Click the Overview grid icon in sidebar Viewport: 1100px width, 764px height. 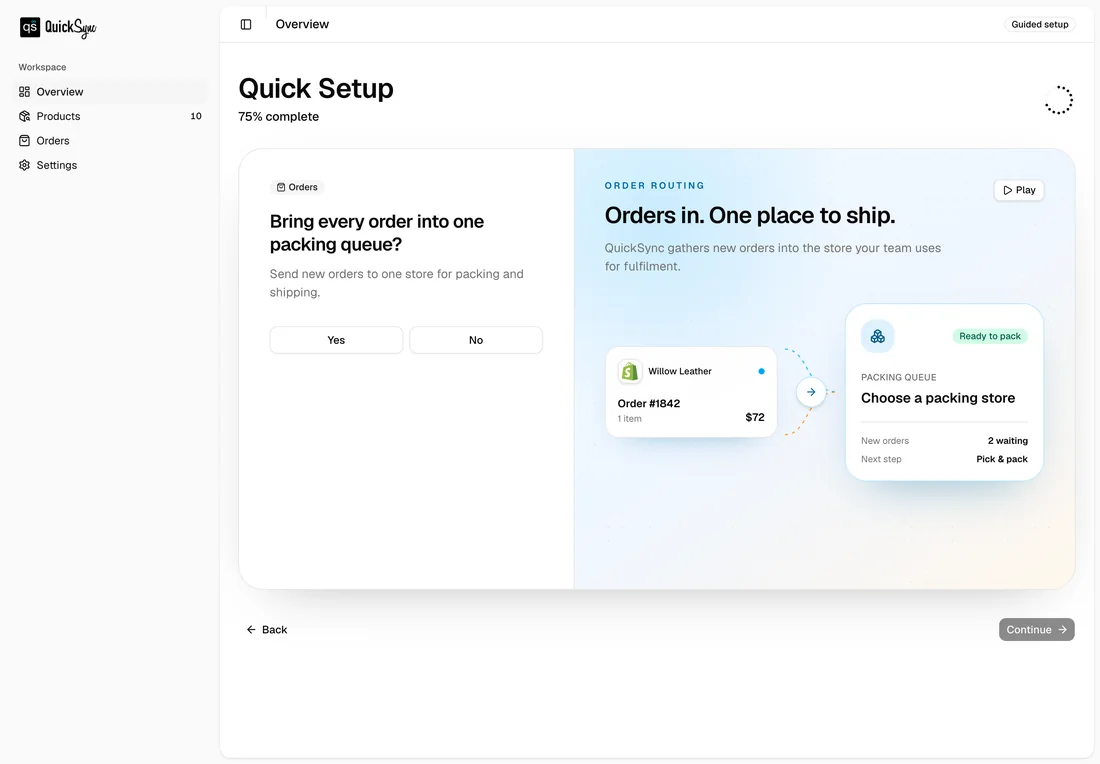click(25, 92)
